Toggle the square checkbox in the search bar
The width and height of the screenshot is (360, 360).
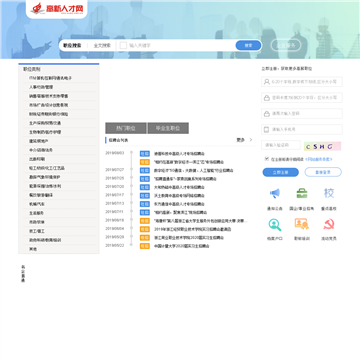point(123,45)
